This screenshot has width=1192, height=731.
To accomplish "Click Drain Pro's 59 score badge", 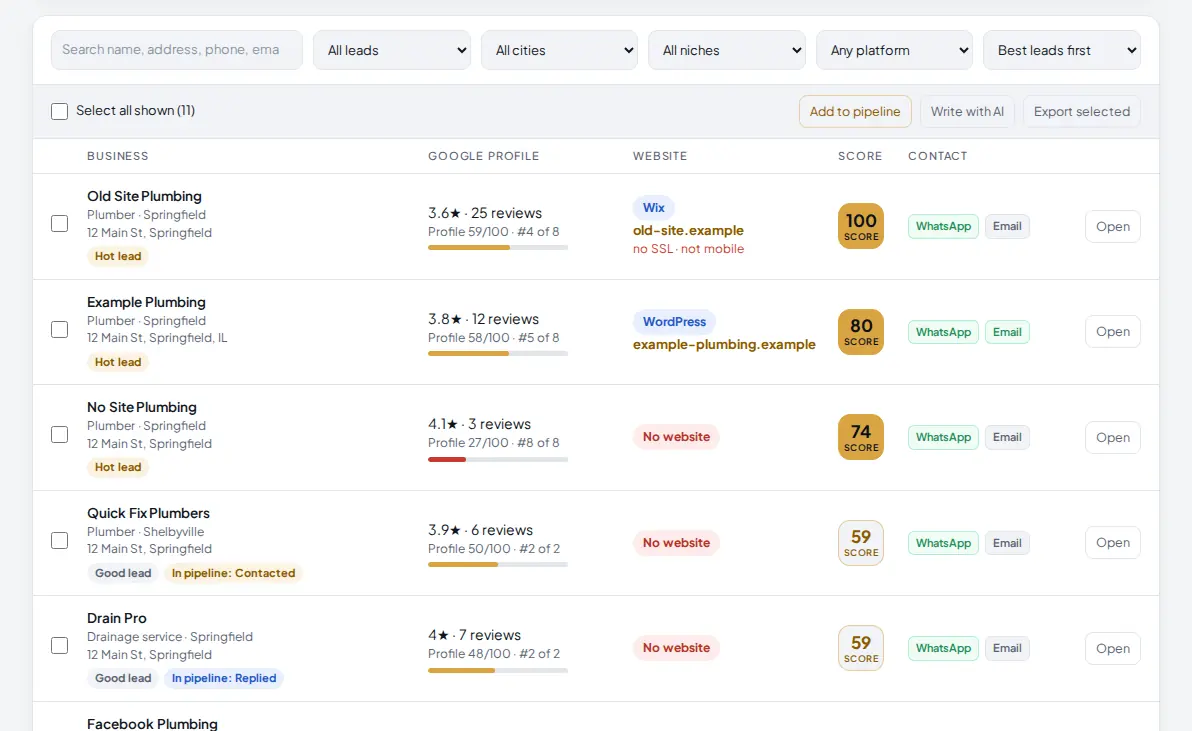I will tap(861, 648).
